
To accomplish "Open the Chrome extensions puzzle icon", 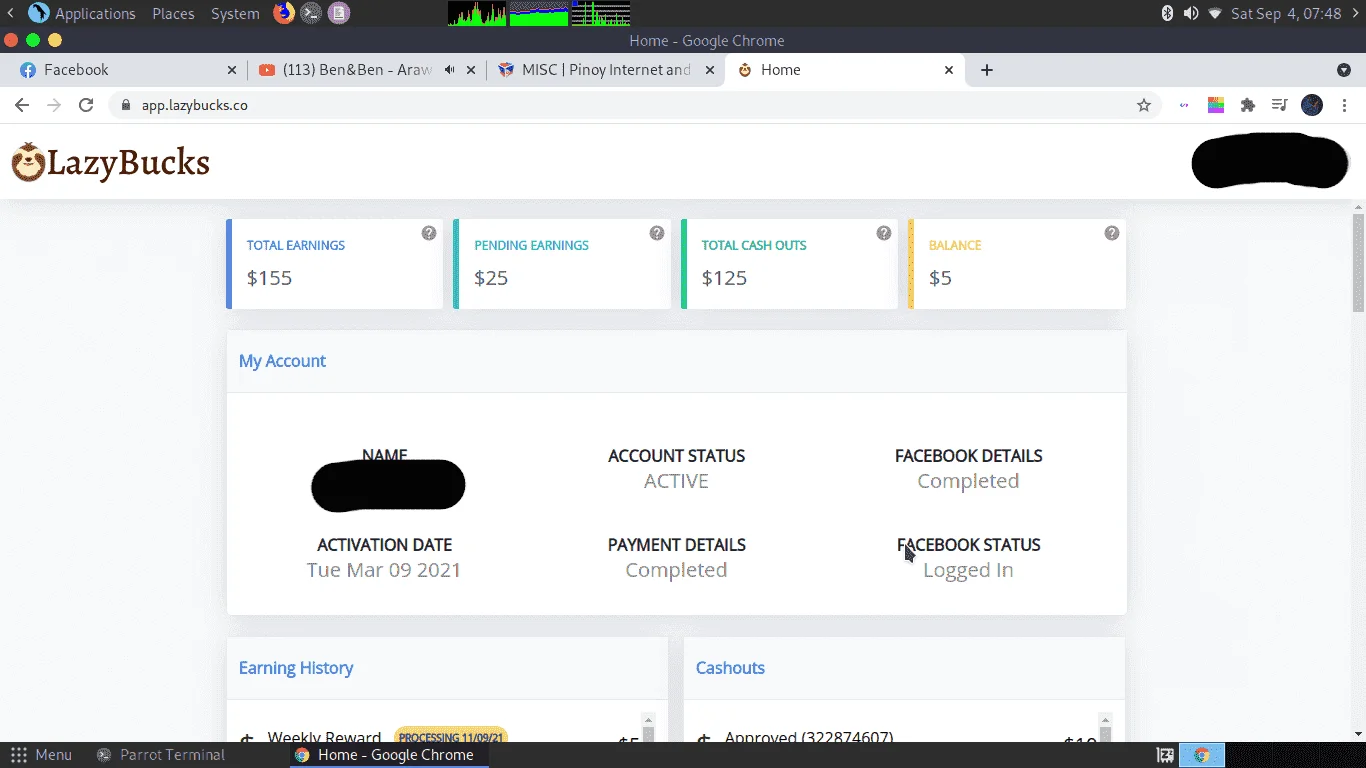I will point(1248,105).
